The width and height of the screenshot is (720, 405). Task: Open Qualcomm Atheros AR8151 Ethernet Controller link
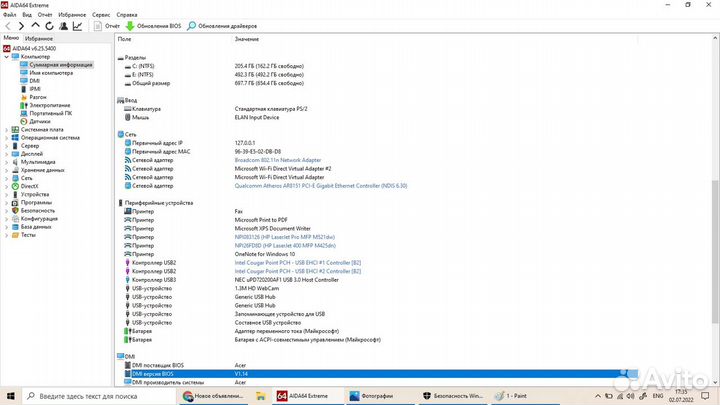[321, 186]
